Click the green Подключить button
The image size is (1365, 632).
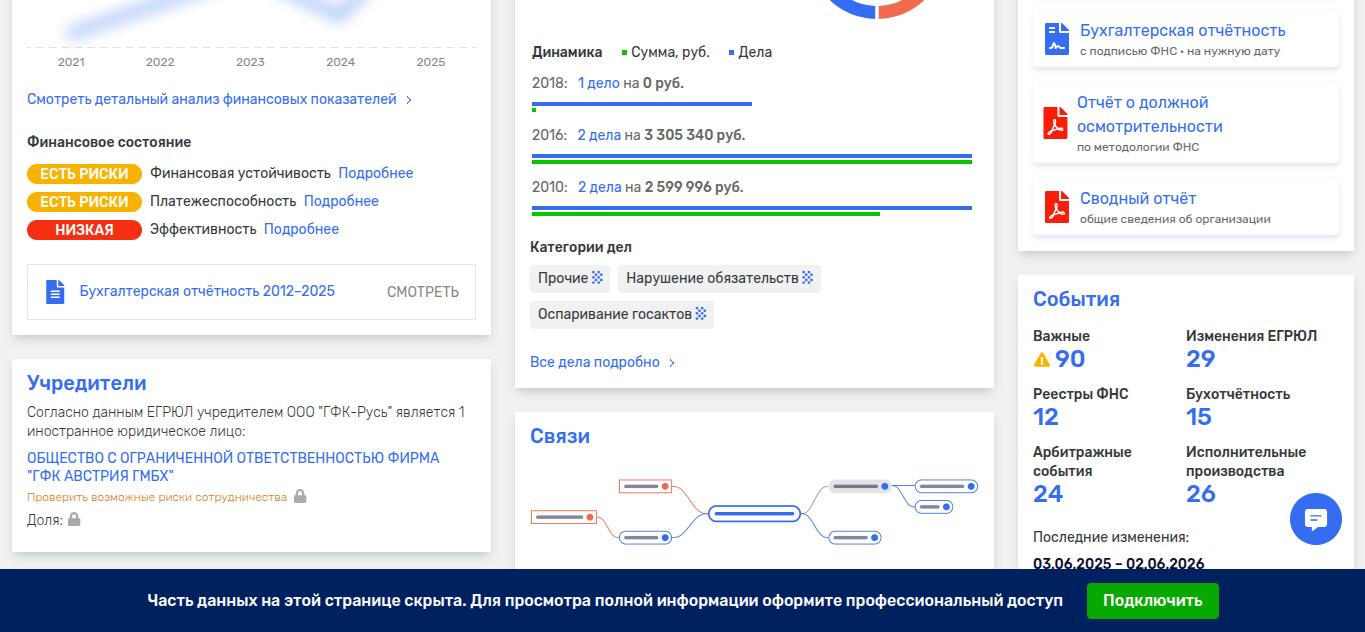pos(1153,601)
